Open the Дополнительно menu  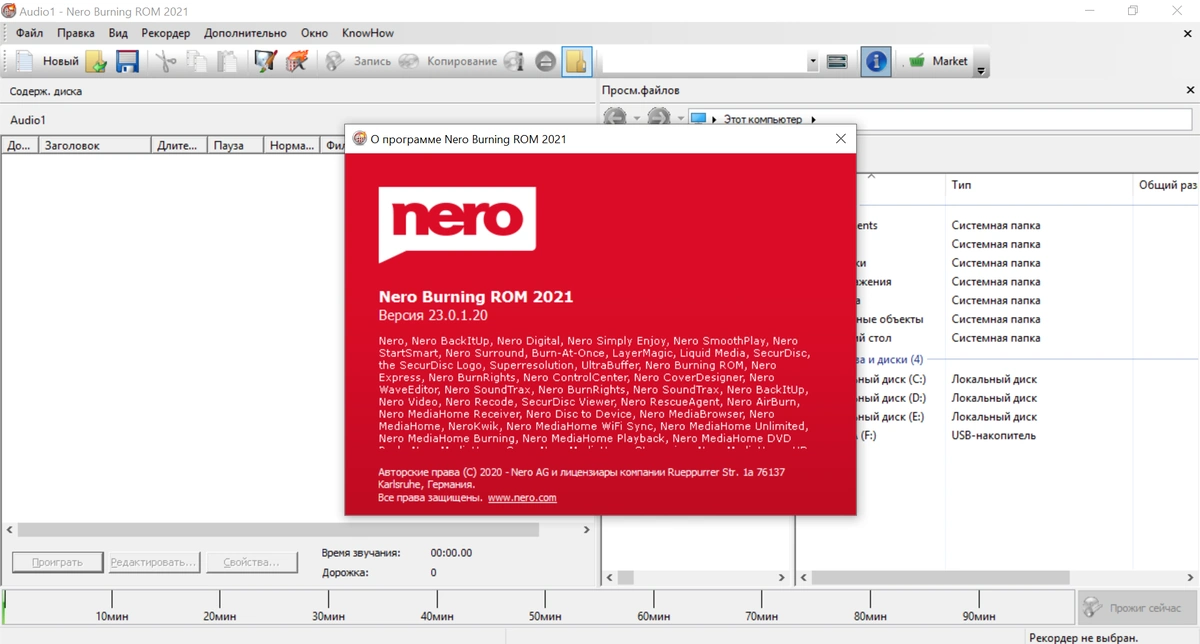tap(245, 33)
